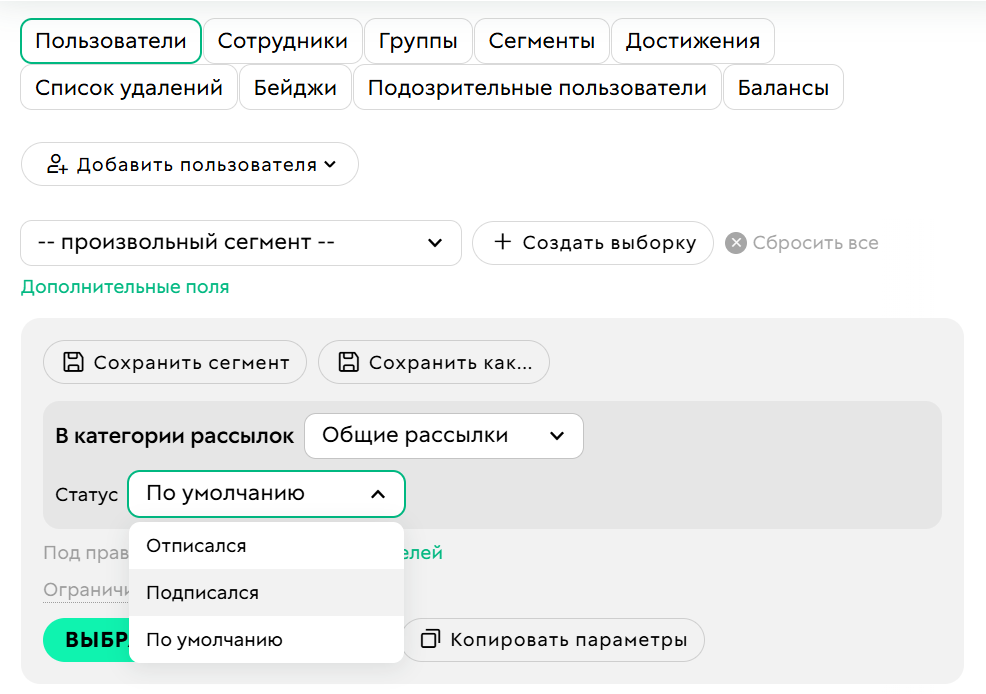This screenshot has height=694, width=986.
Task: Click the person-add icon on 'Добавить пользователя'
Action: pos(56,164)
